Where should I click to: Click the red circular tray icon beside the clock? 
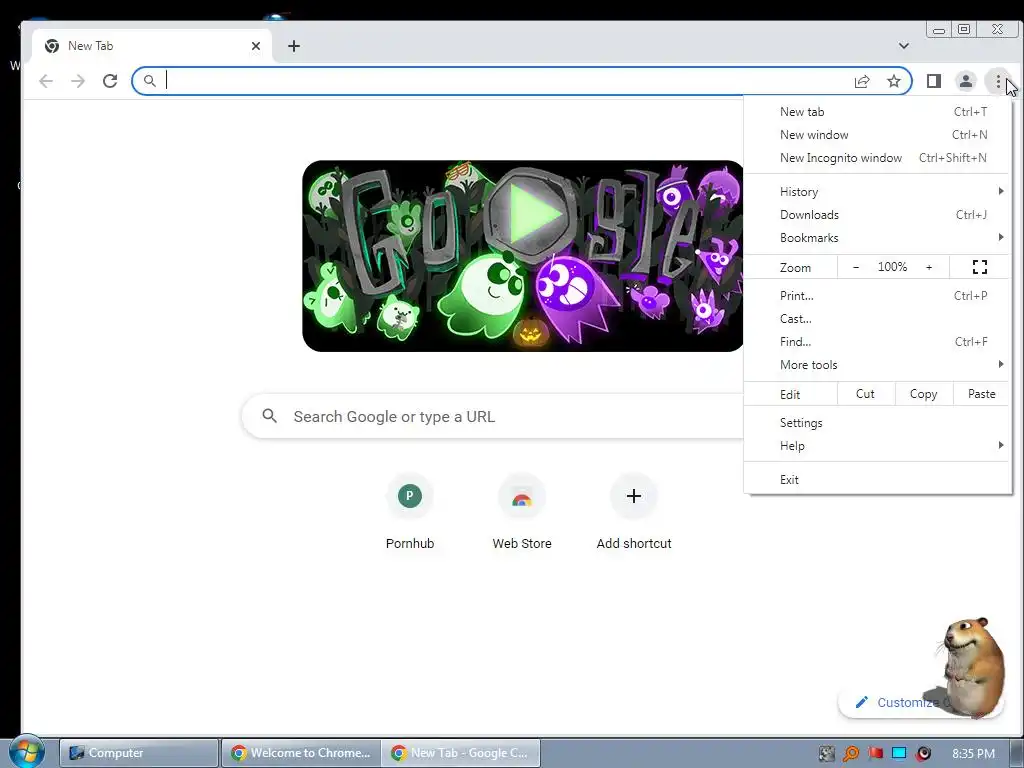[x=923, y=754]
